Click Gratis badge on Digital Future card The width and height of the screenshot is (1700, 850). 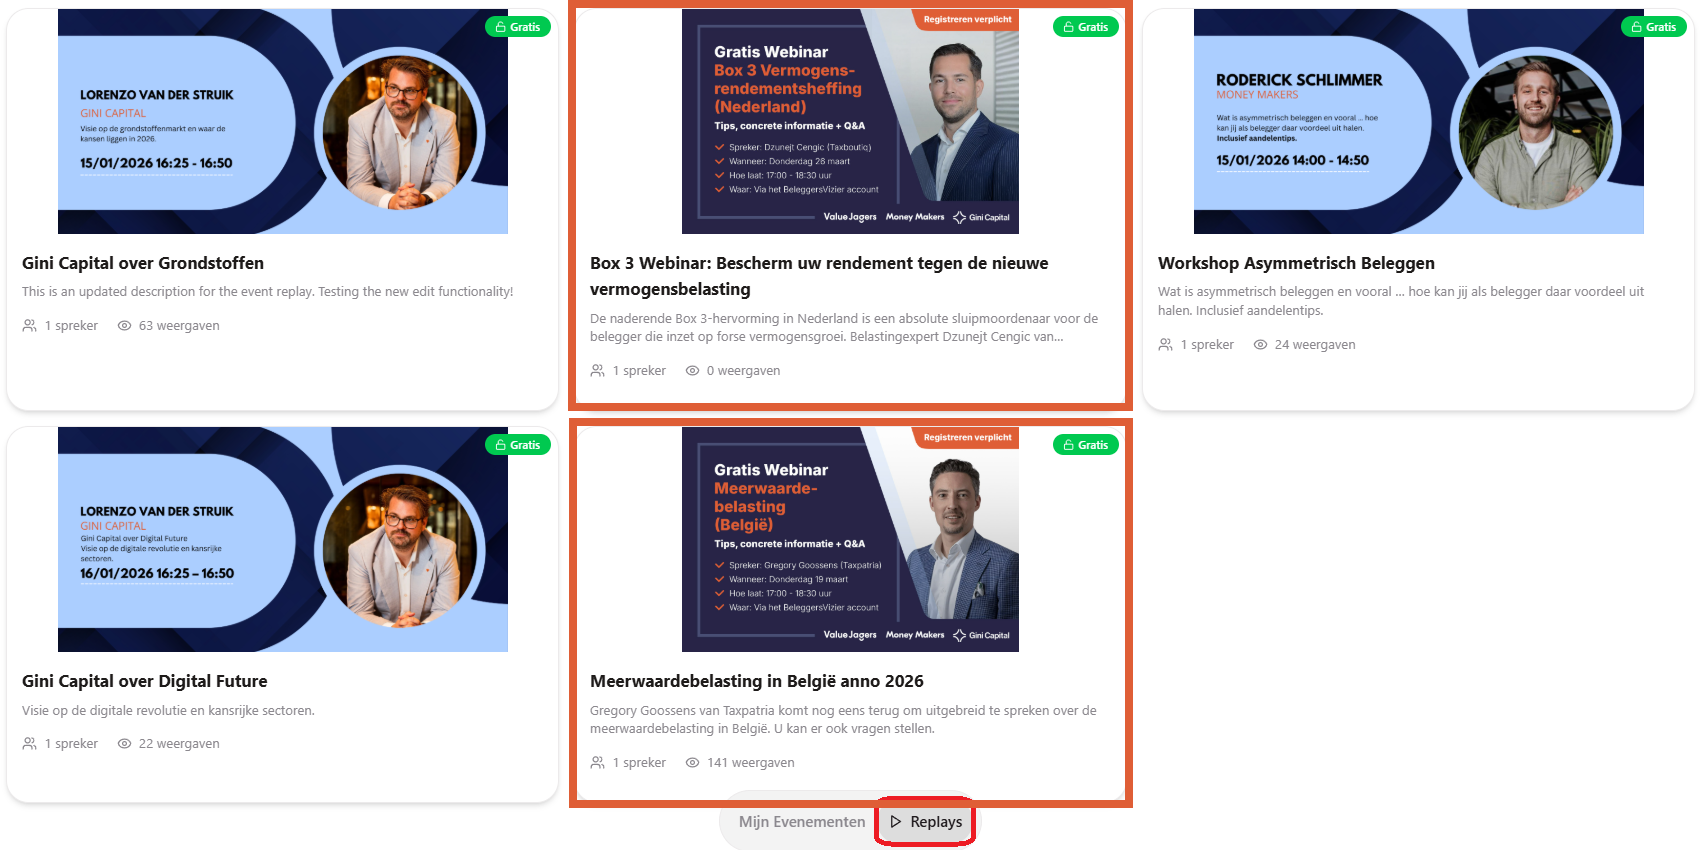tap(518, 445)
